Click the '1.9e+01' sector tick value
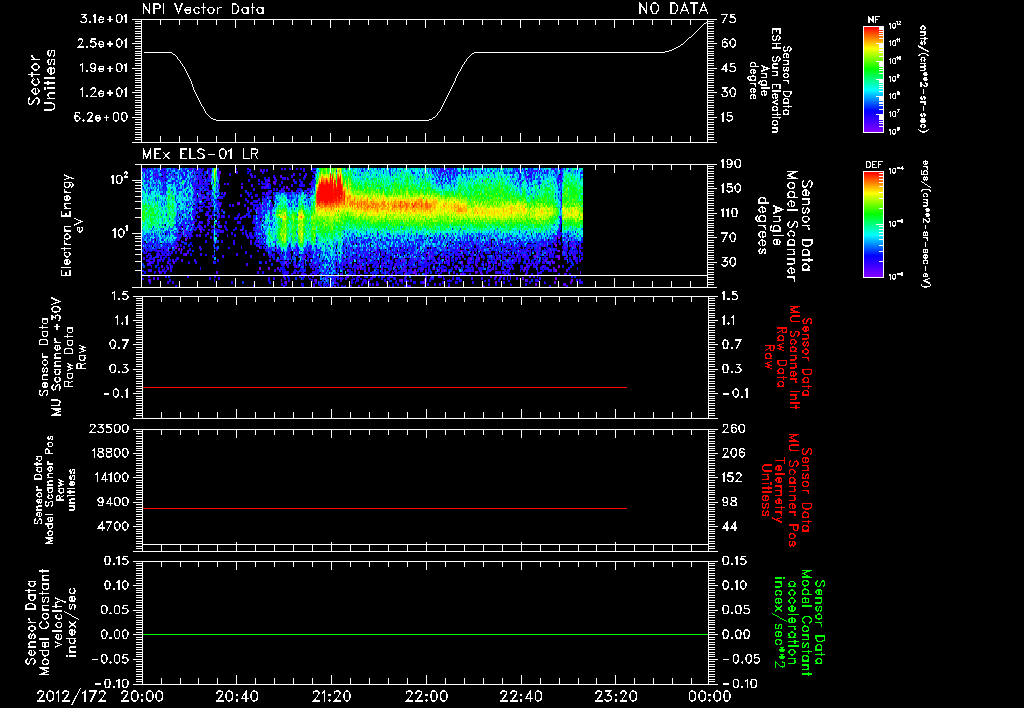Screen dimensions: 1024x708 (x=104, y=68)
